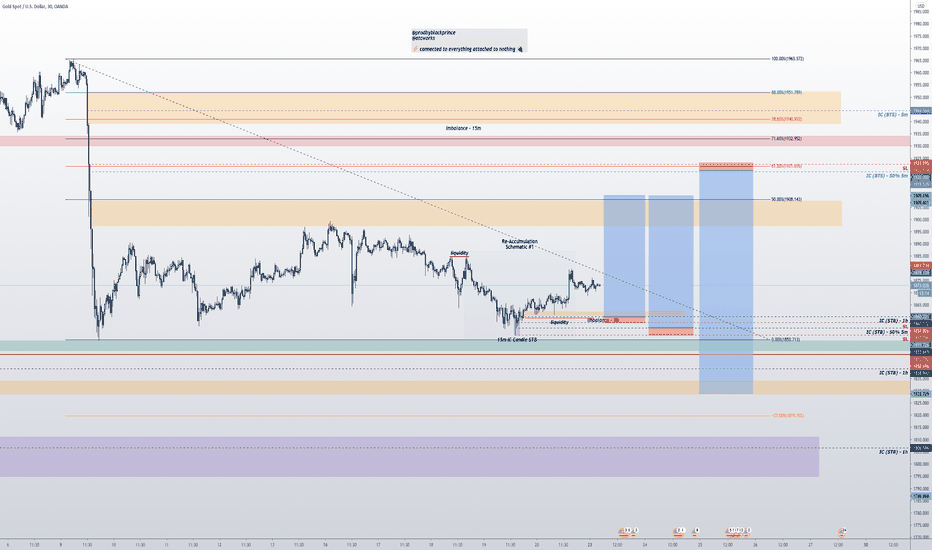
Task: Click the 1965.000 price axis label
Action: pyautogui.click(x=921, y=61)
